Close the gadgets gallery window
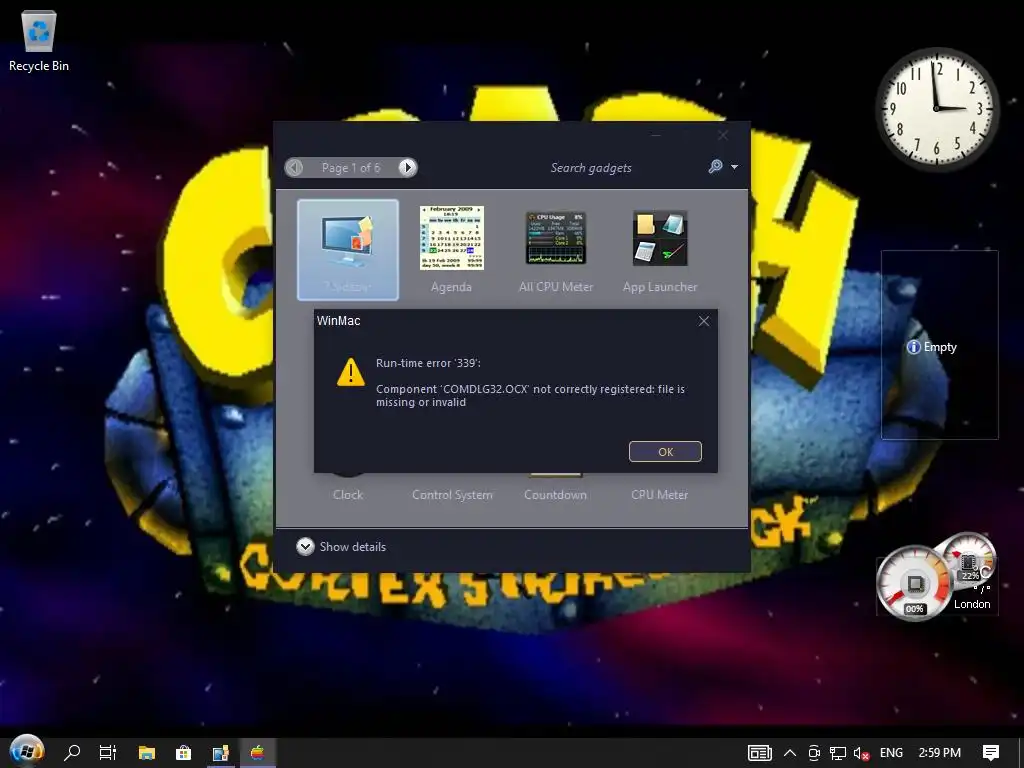This screenshot has width=1024, height=768. coord(723,135)
